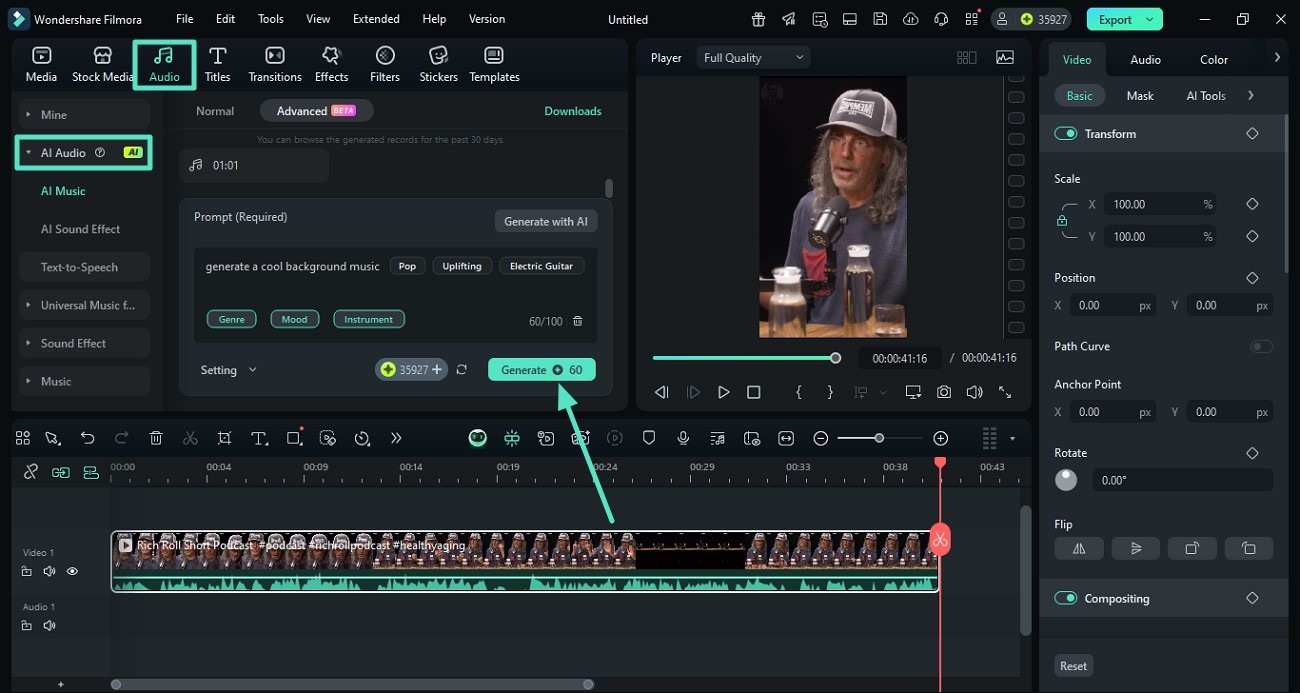Expand the Setting dropdown

coord(228,370)
